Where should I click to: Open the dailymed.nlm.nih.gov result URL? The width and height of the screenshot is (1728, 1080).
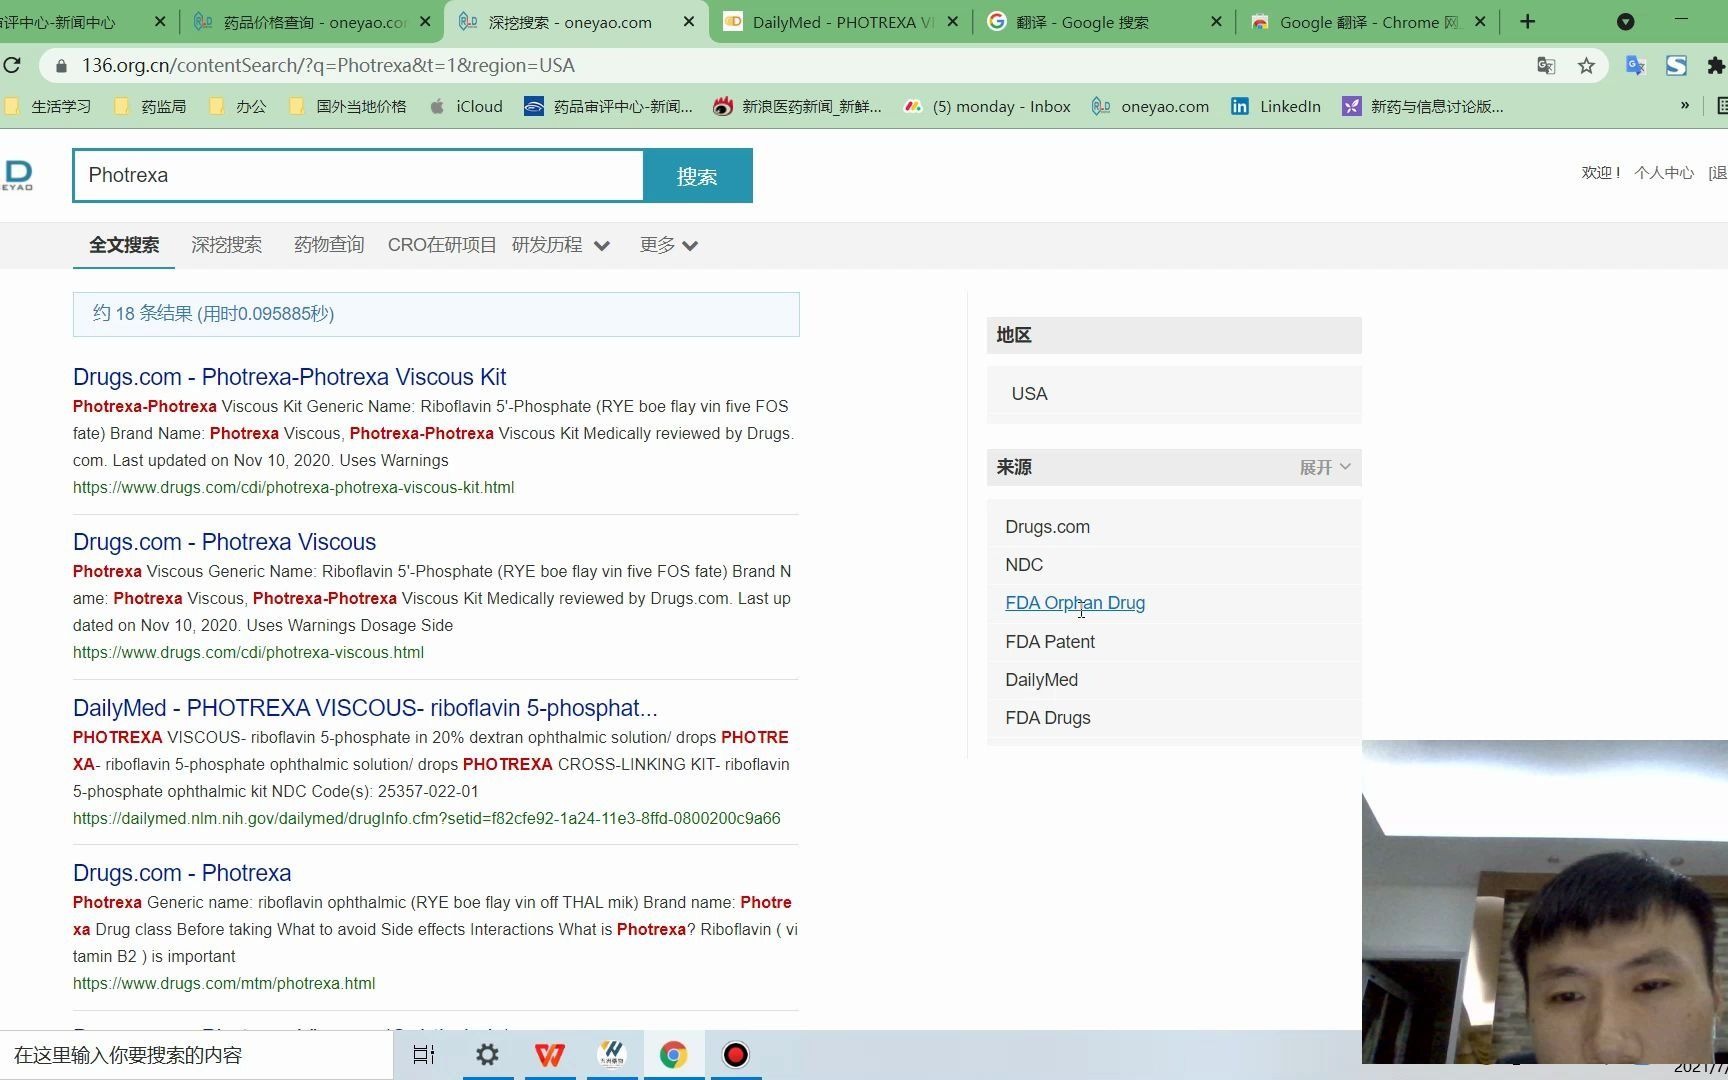click(x=426, y=818)
